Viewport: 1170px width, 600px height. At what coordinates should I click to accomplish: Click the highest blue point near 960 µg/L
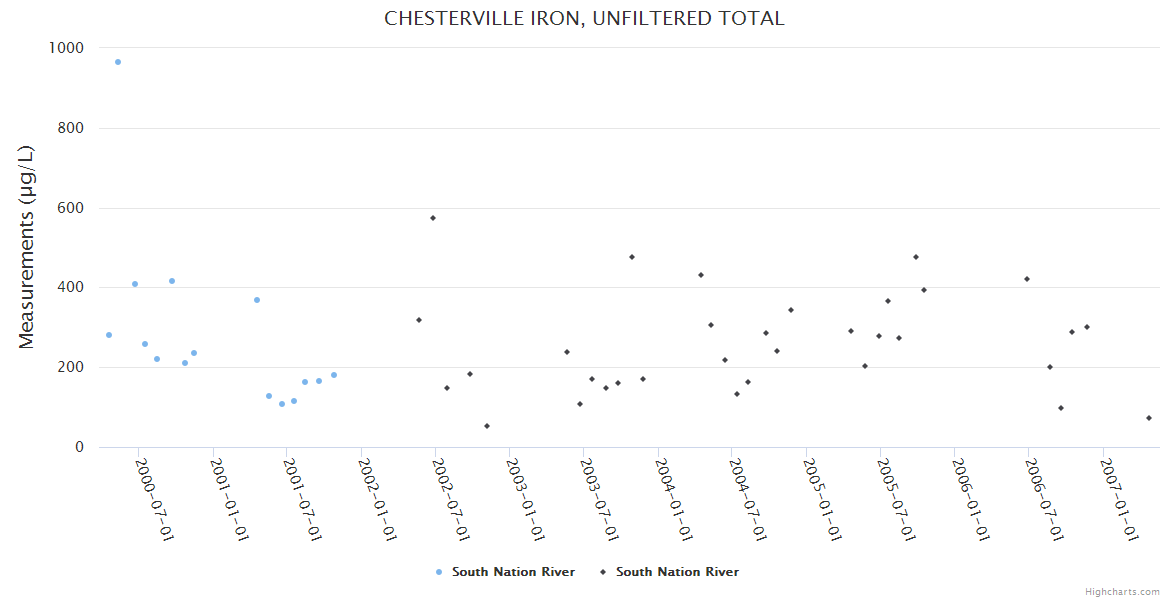pyautogui.click(x=118, y=62)
